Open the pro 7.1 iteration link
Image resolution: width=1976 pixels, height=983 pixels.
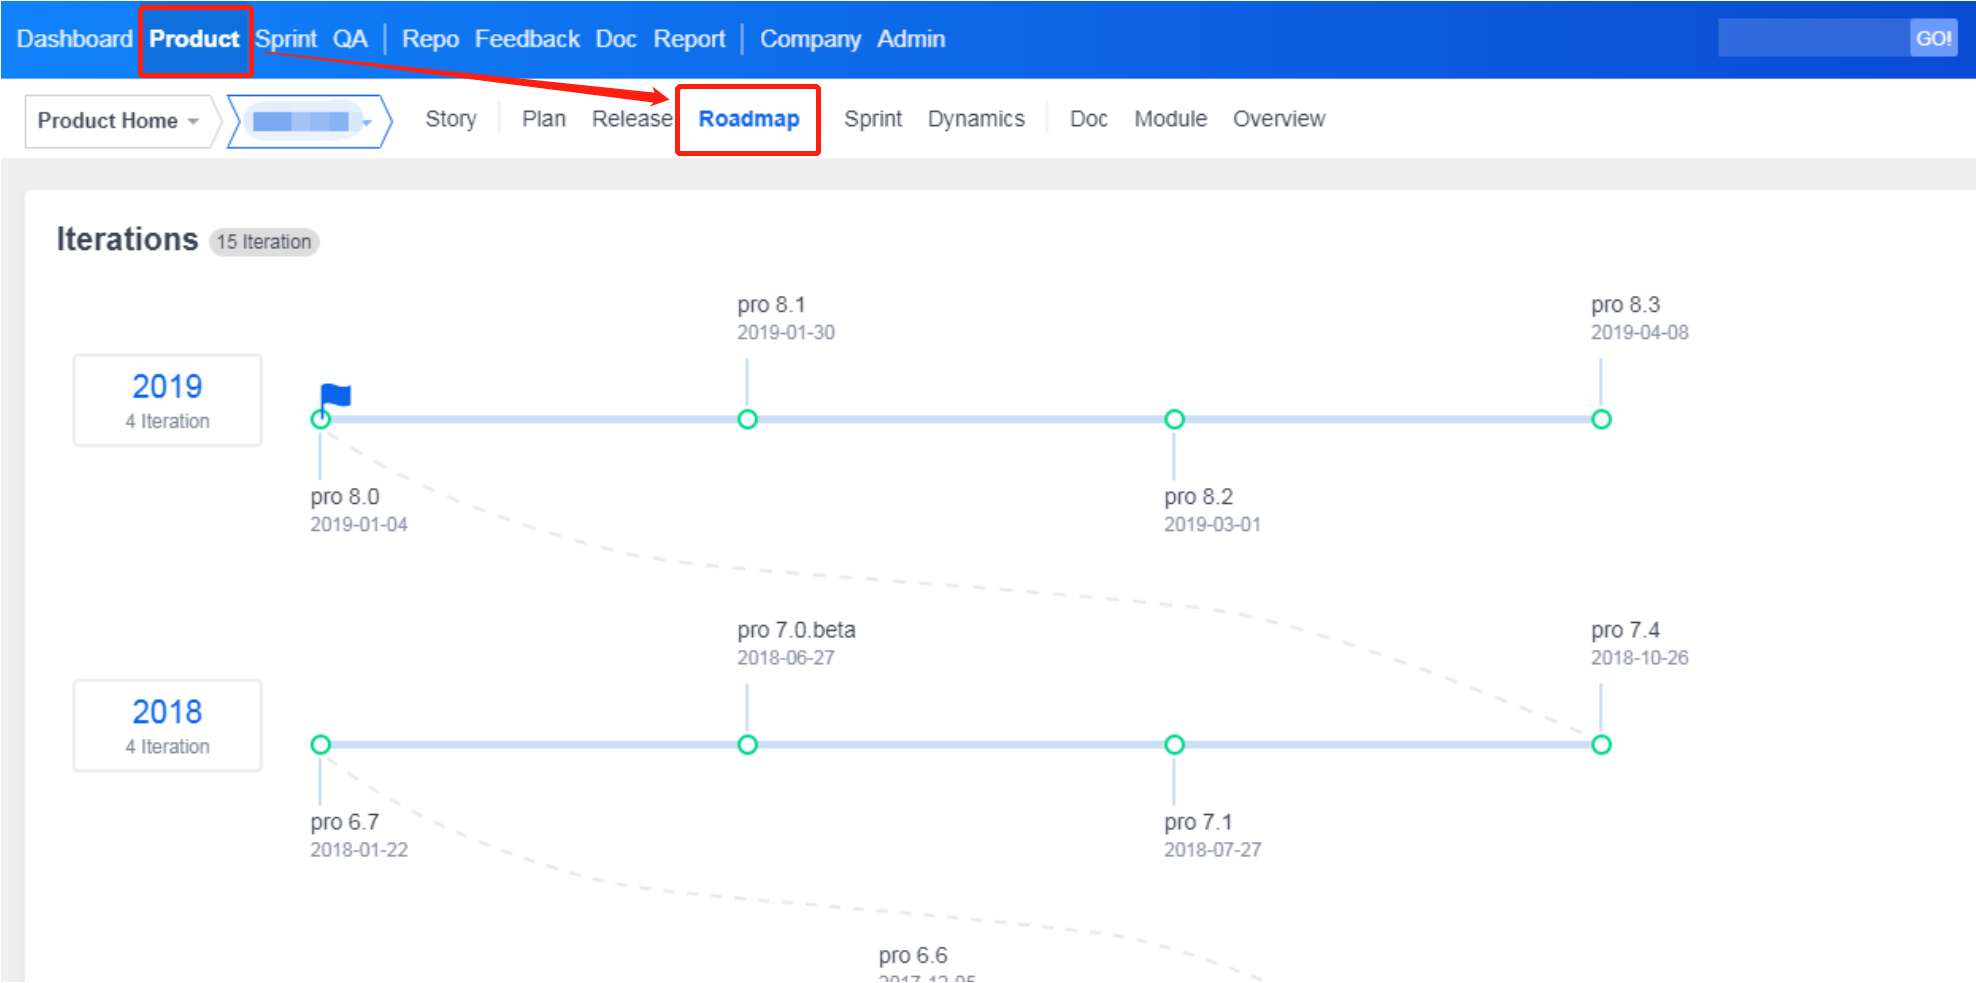(x=1197, y=822)
